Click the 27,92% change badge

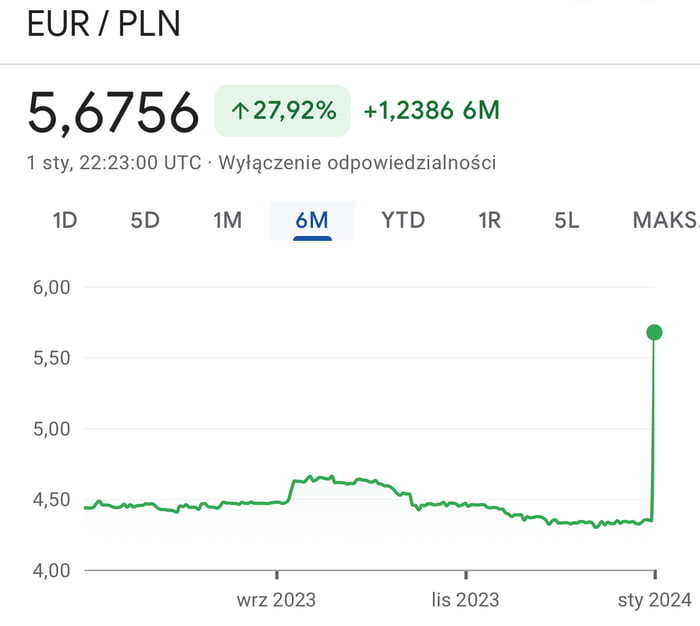click(283, 111)
